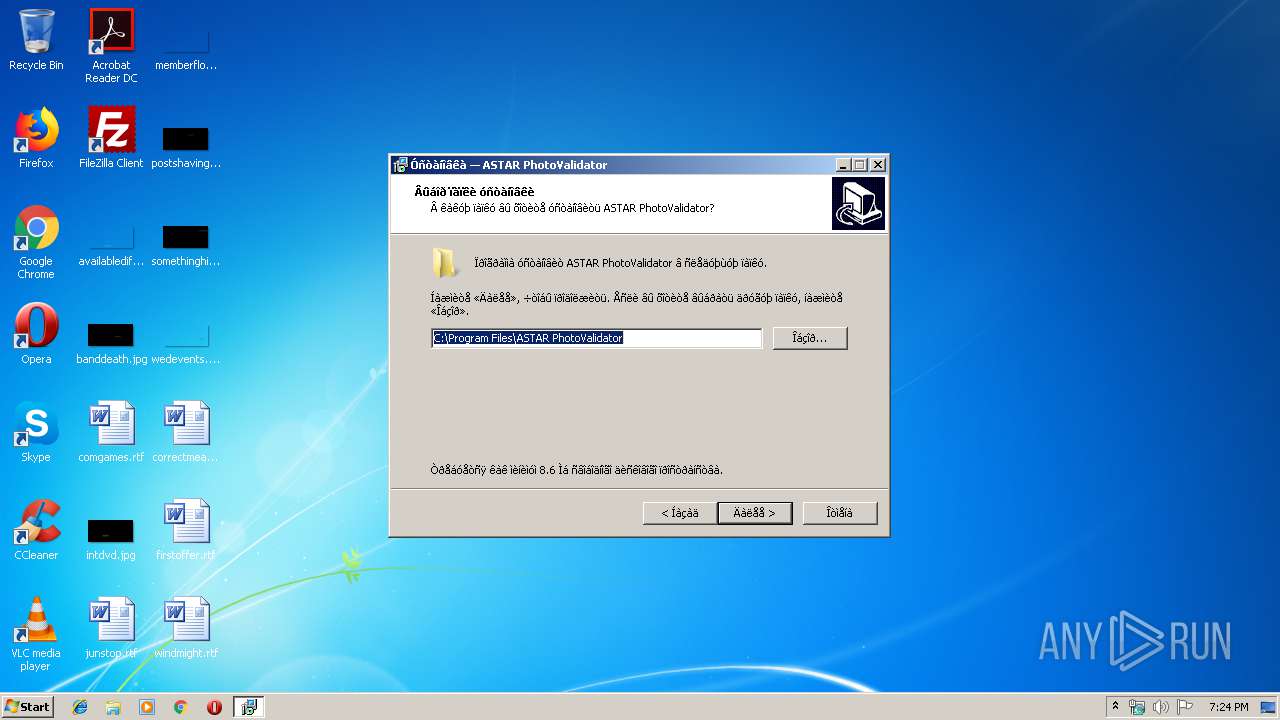This screenshot has width=1280, height=720.
Task: Launch Opera desktop shortcut
Action: 36,333
